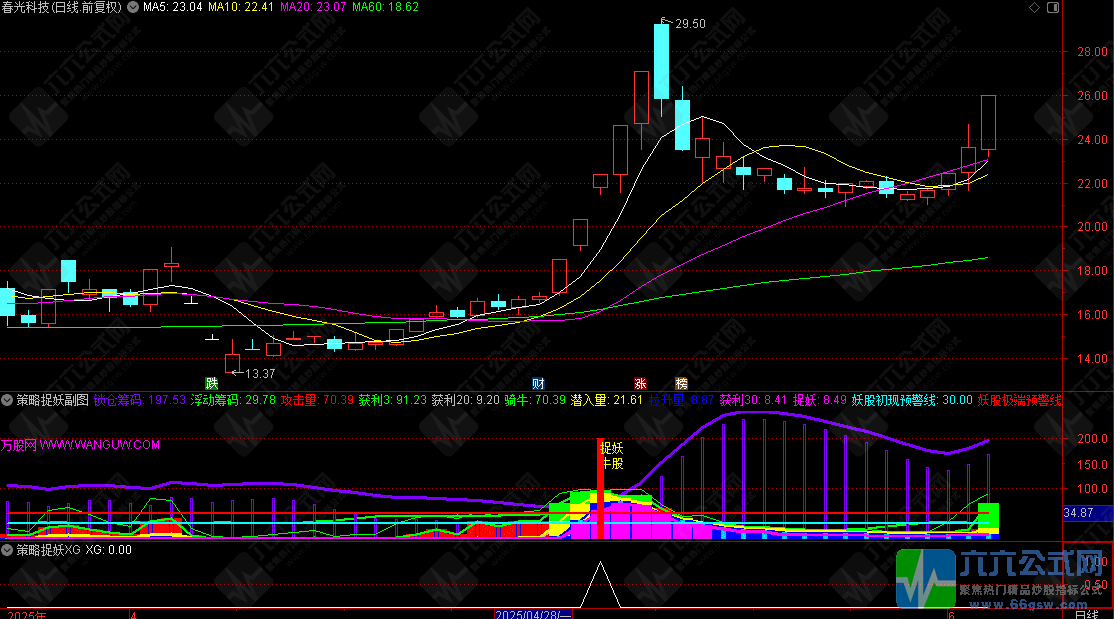Click the window layout icon at top-right
Screen dimensions: 1114x619
[1053, 7]
